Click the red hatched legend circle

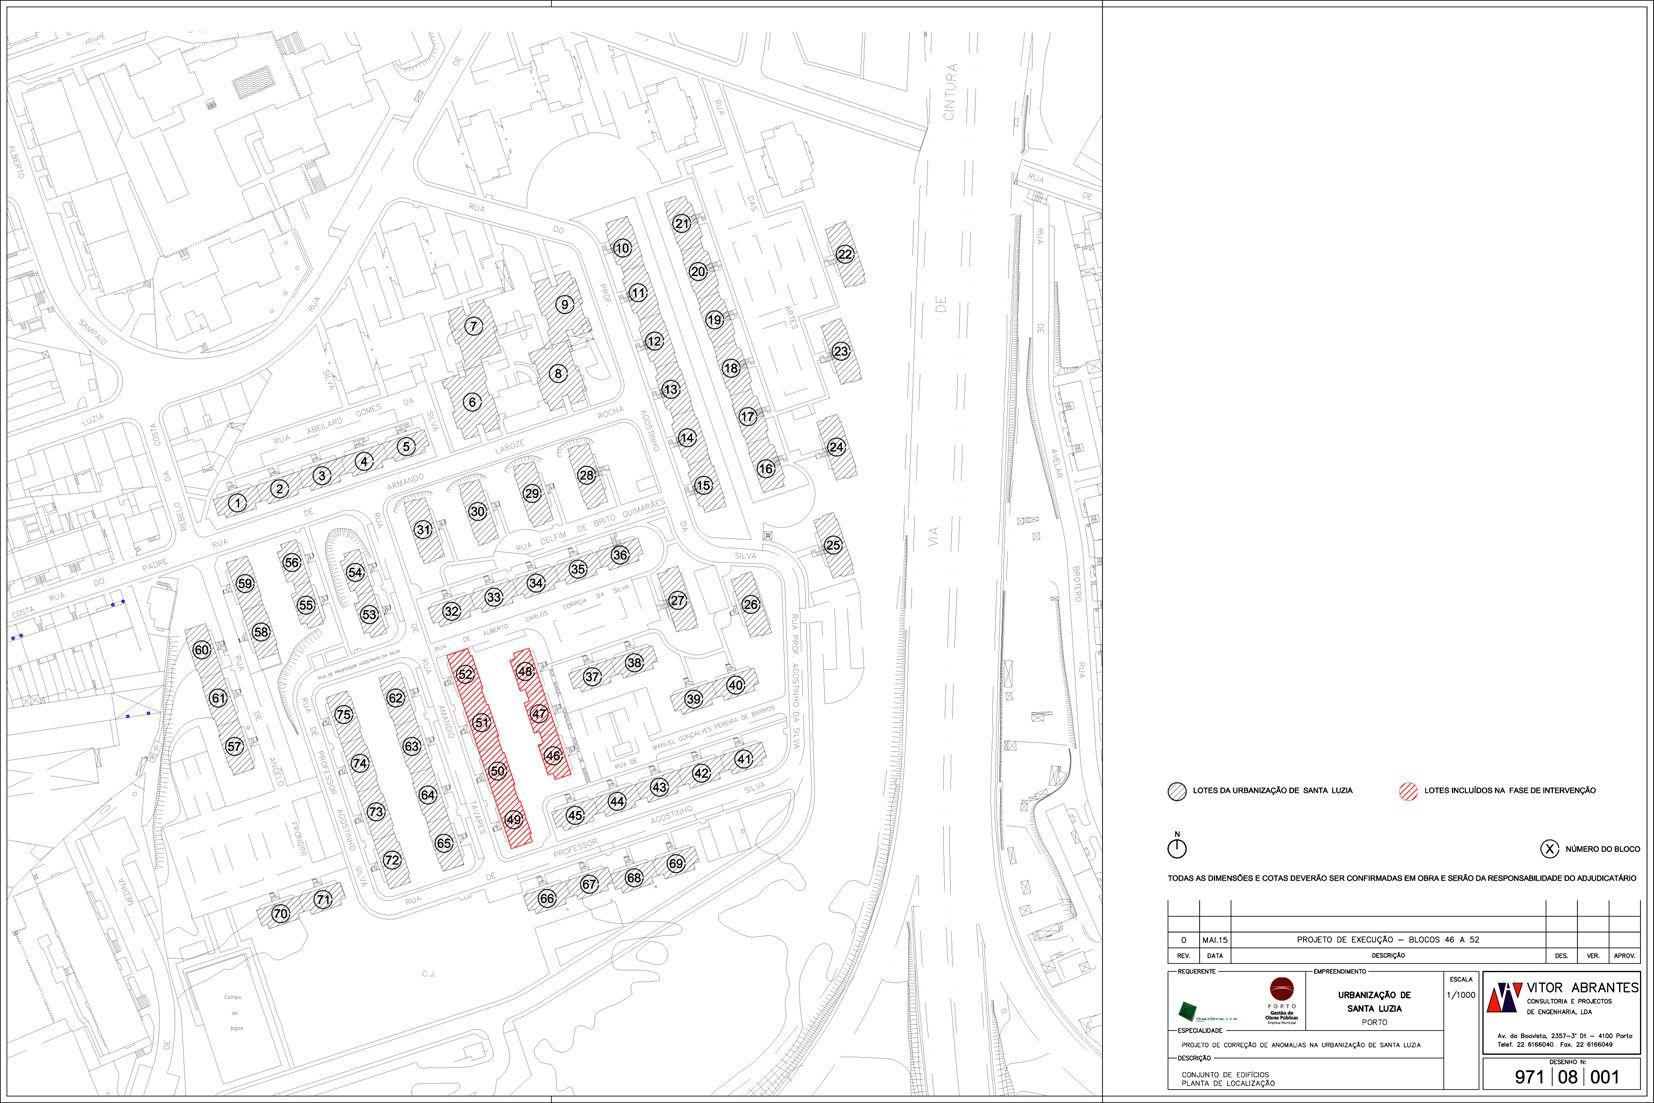1409,791
